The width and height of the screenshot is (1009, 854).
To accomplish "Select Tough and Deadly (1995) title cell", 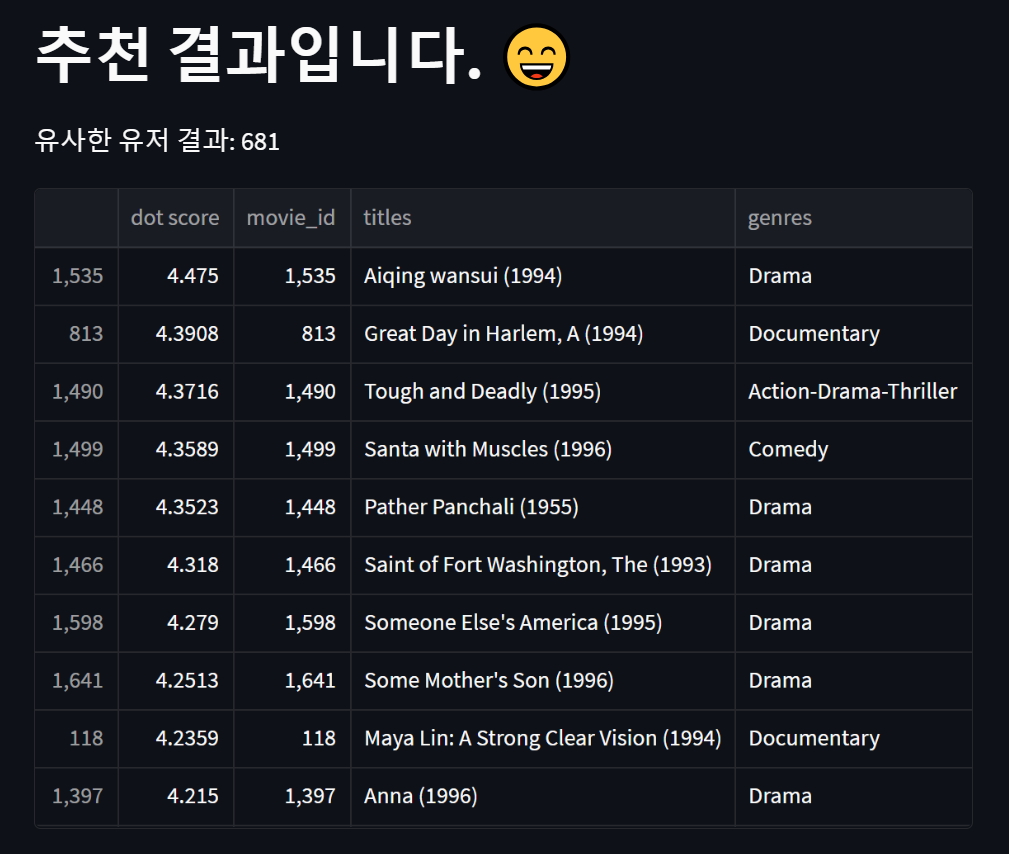I will [543, 392].
